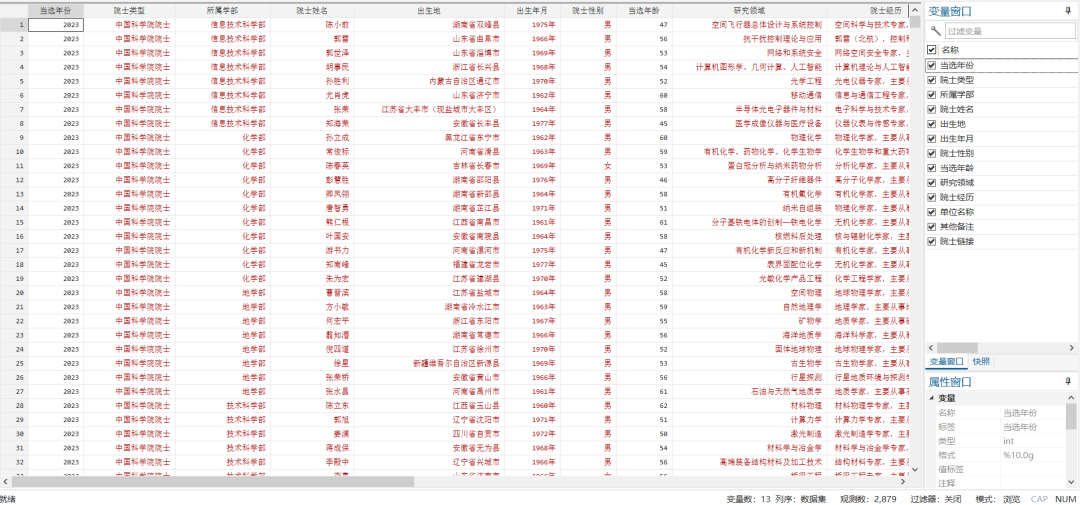Select the 院士姓名 column header
This screenshot has width=1080, height=505.
[x=312, y=10]
